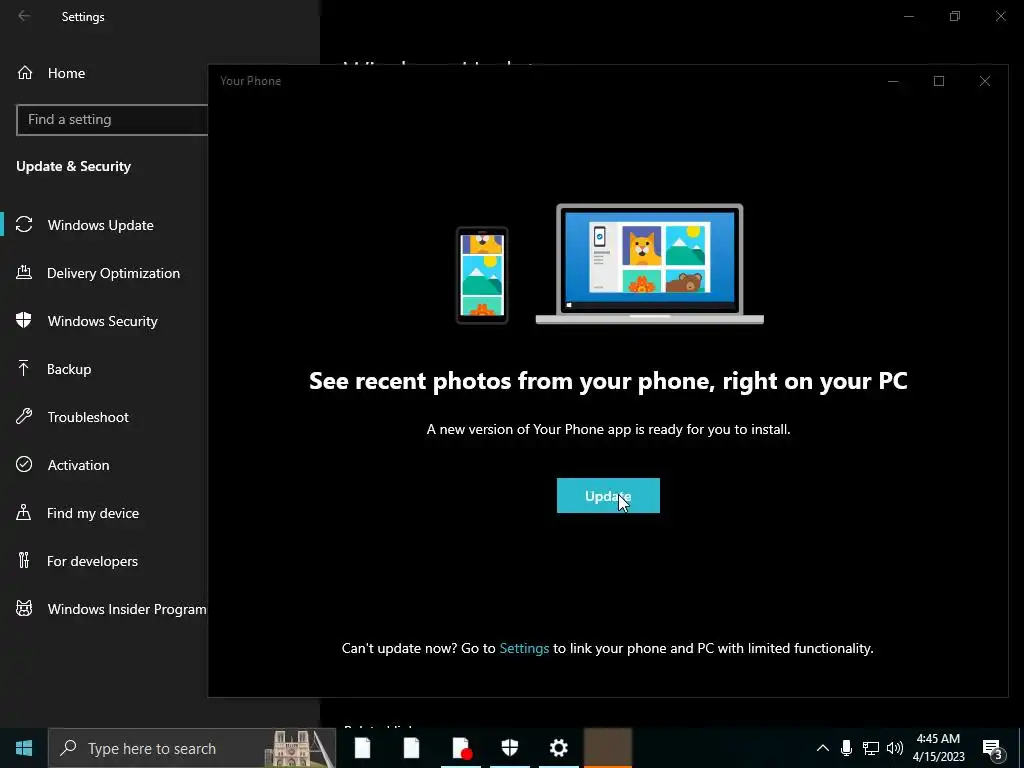Open Windows Security from taskbar
Image resolution: width=1024 pixels, height=768 pixels.
[510, 748]
